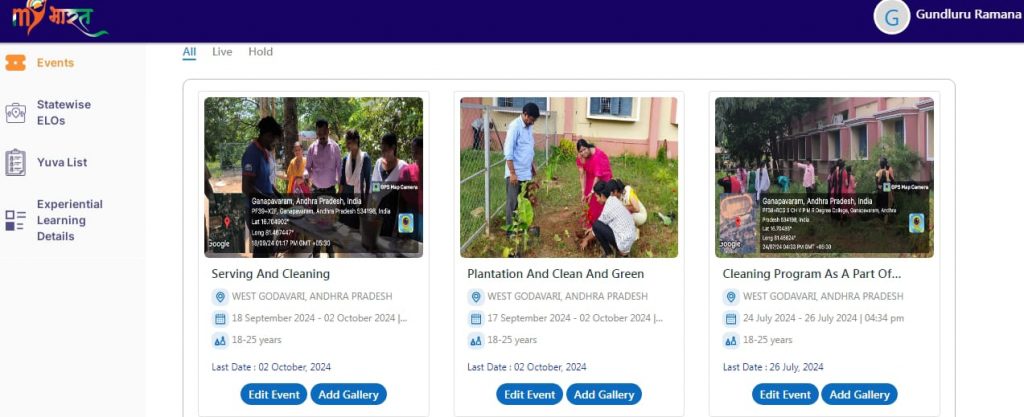Click the Statewise ELOs sidebar icon

click(x=15, y=113)
